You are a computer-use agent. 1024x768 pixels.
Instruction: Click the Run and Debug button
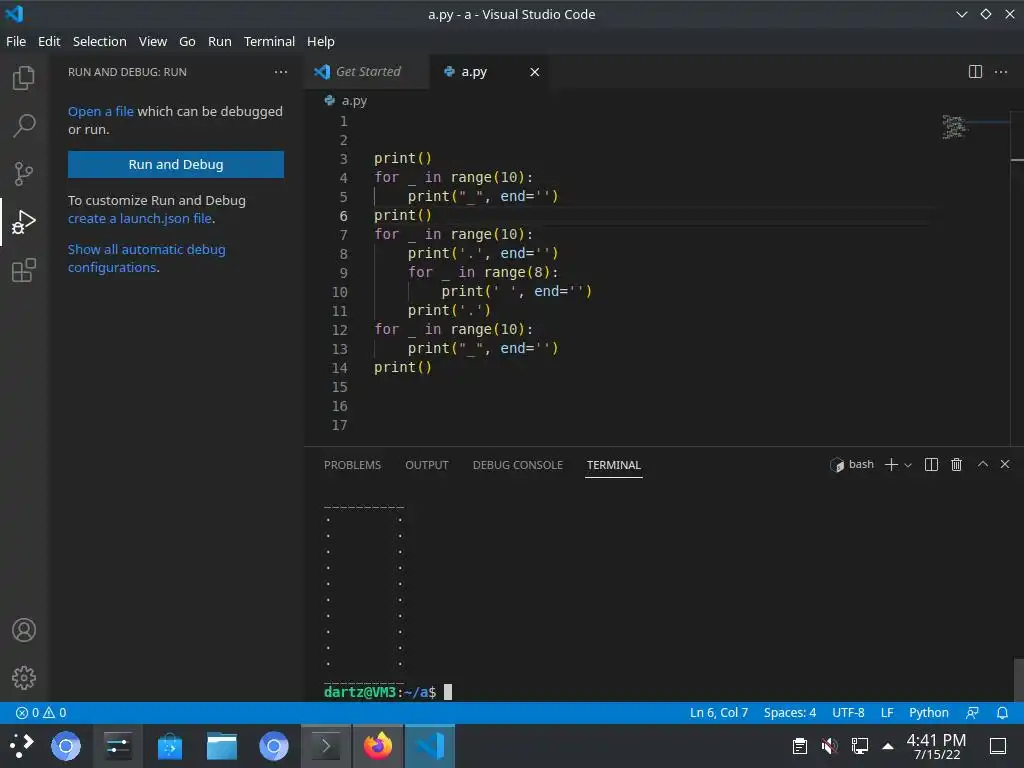point(176,165)
